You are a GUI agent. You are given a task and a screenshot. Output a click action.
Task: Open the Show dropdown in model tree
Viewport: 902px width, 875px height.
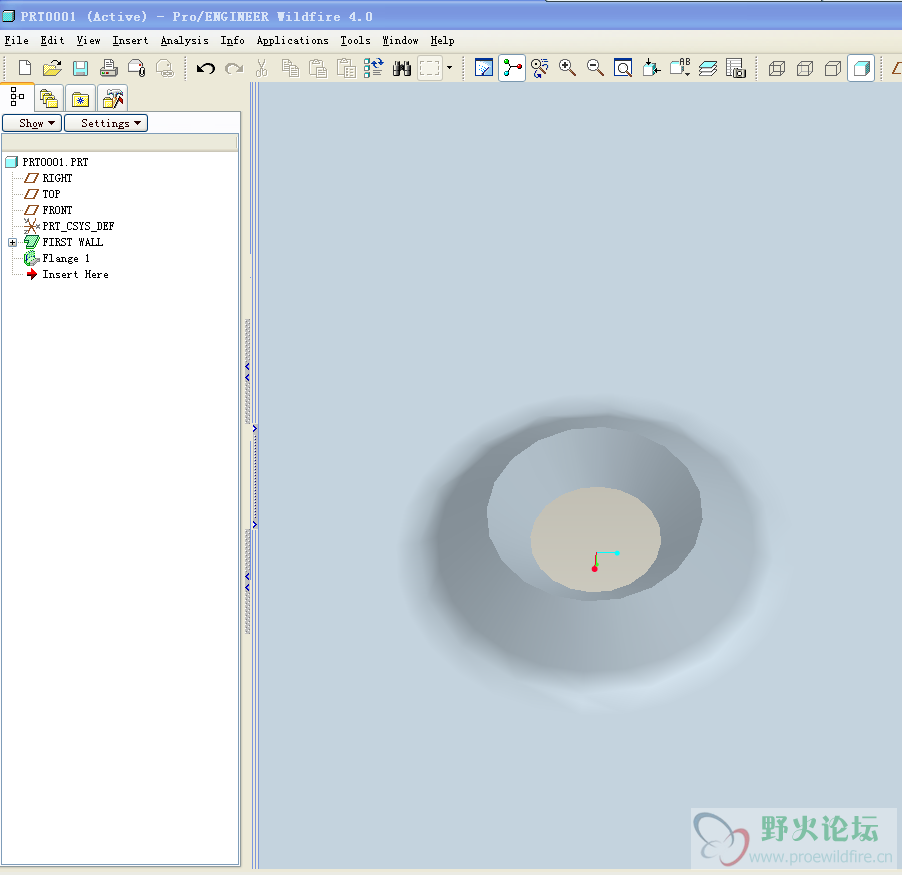pyautogui.click(x=32, y=123)
